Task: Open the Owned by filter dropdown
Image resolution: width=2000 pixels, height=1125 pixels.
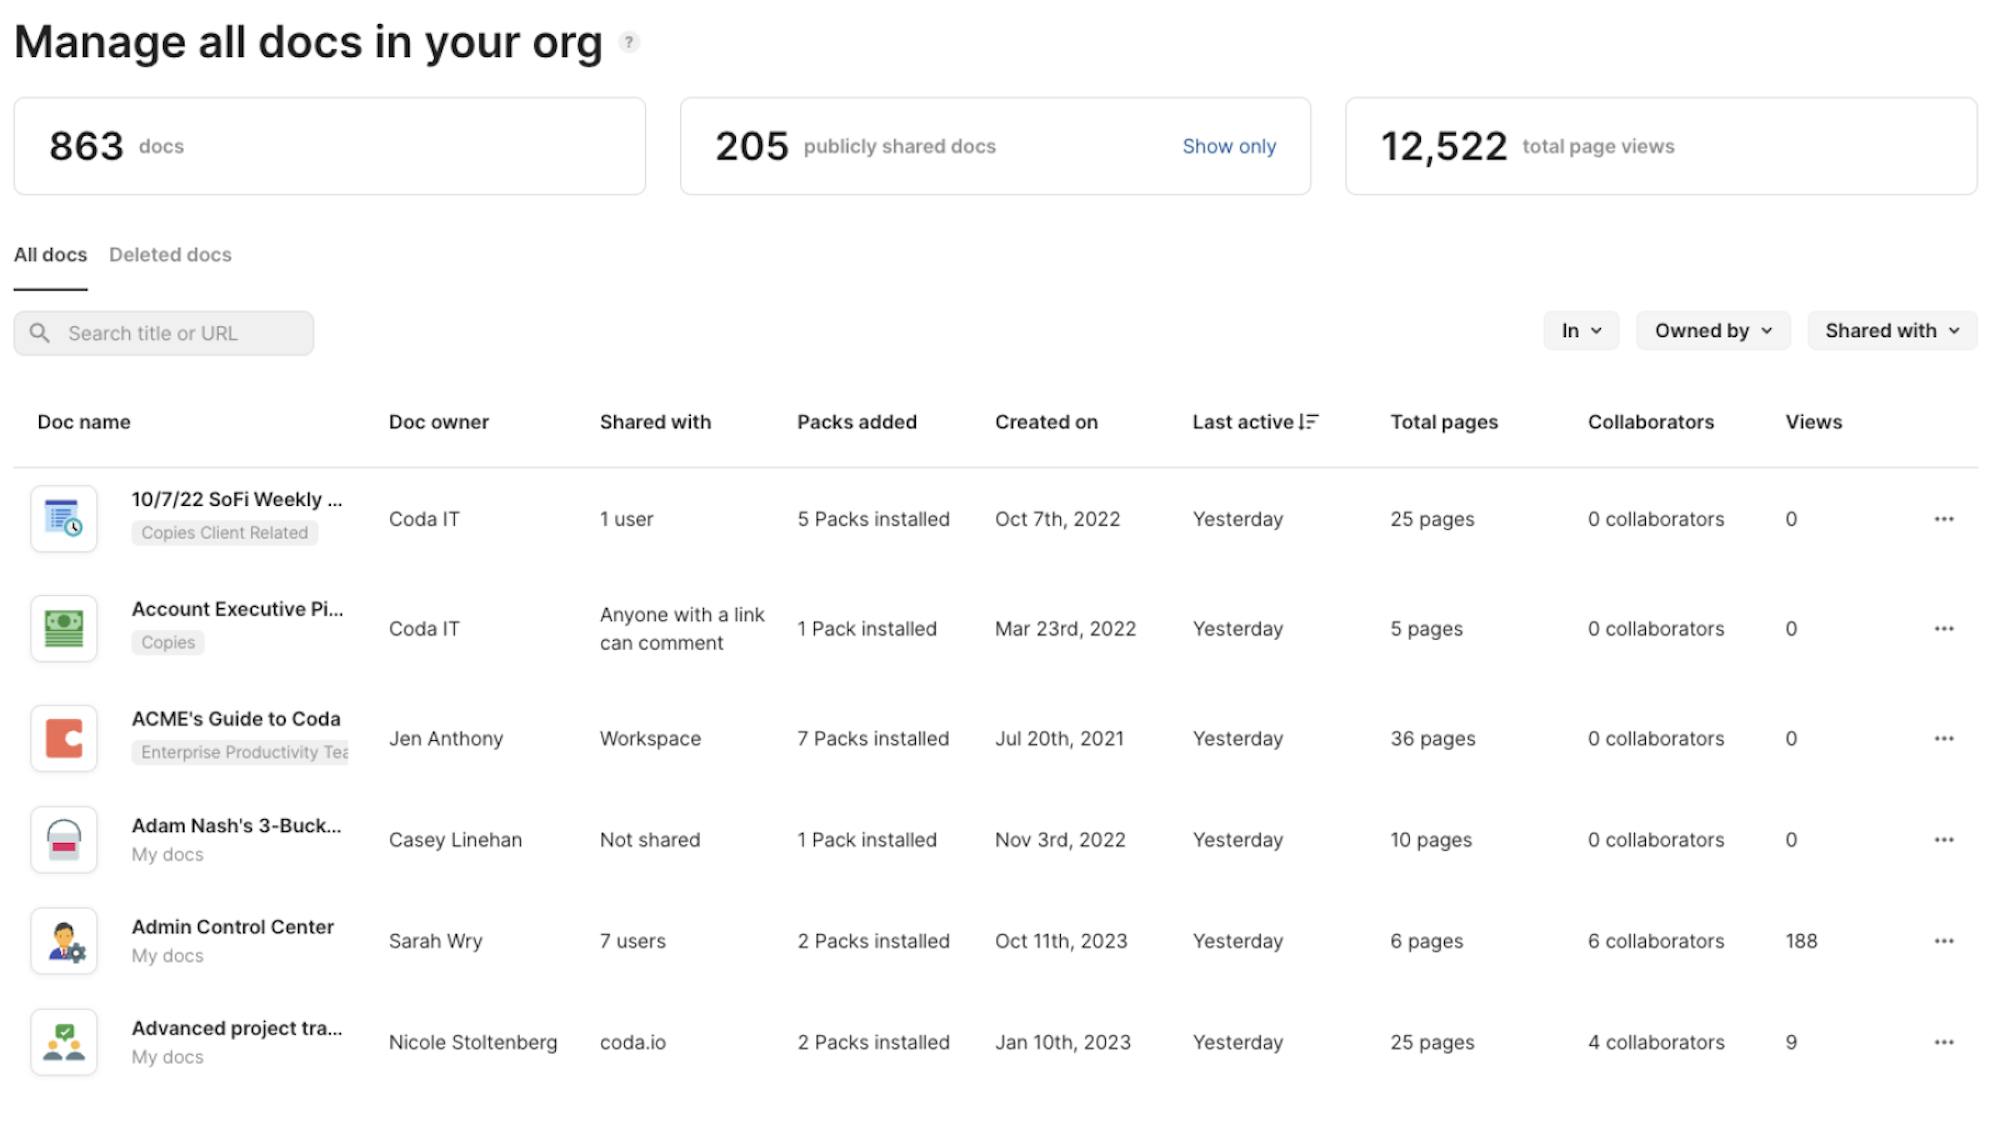Action: [x=1712, y=331]
